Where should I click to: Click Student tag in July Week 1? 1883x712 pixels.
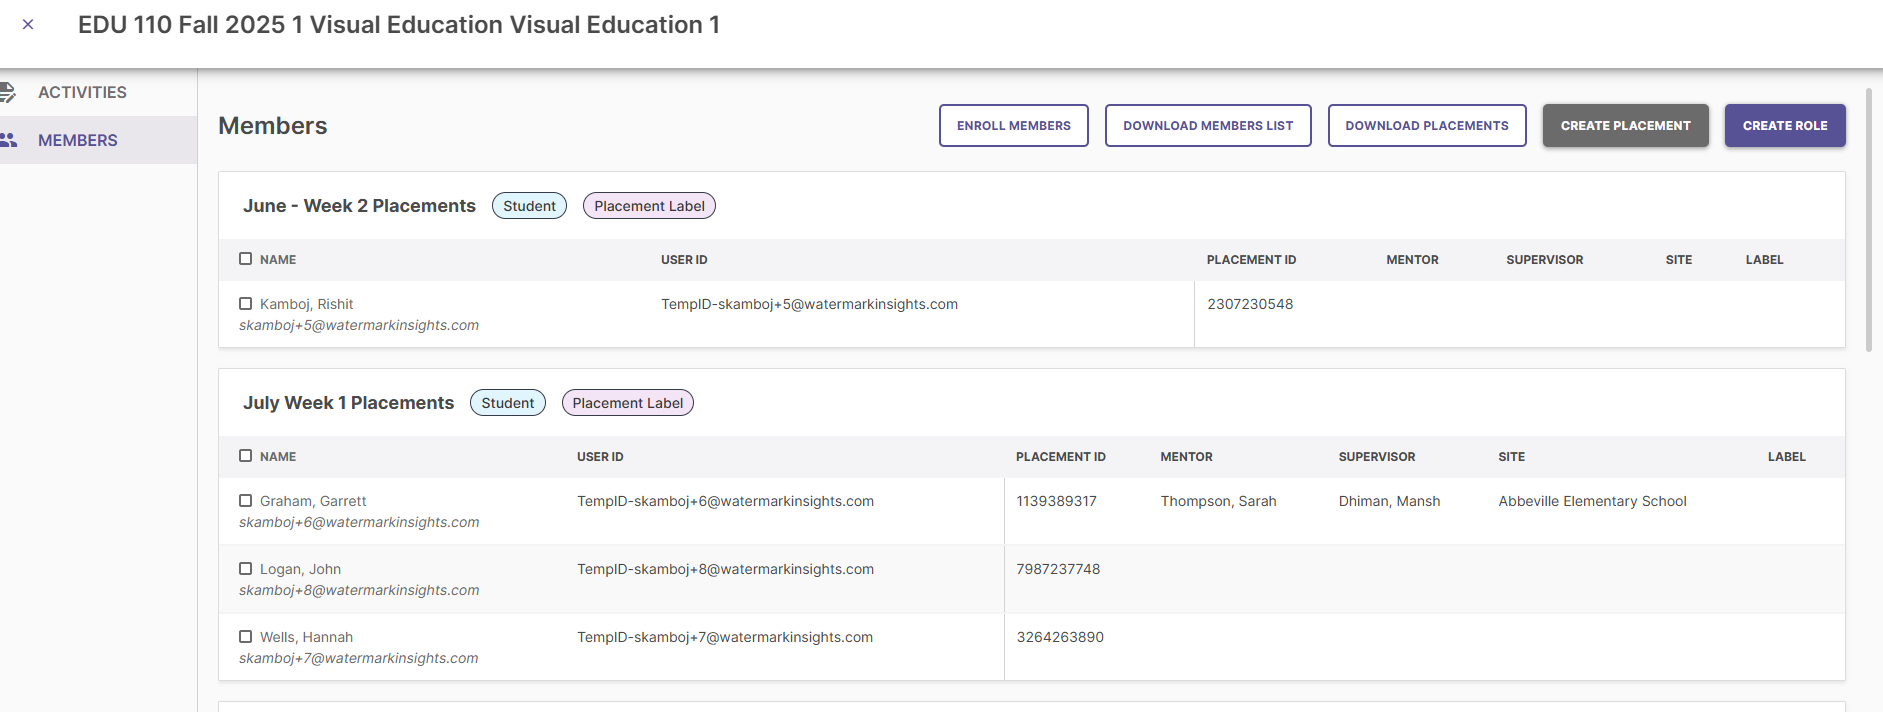pos(507,403)
